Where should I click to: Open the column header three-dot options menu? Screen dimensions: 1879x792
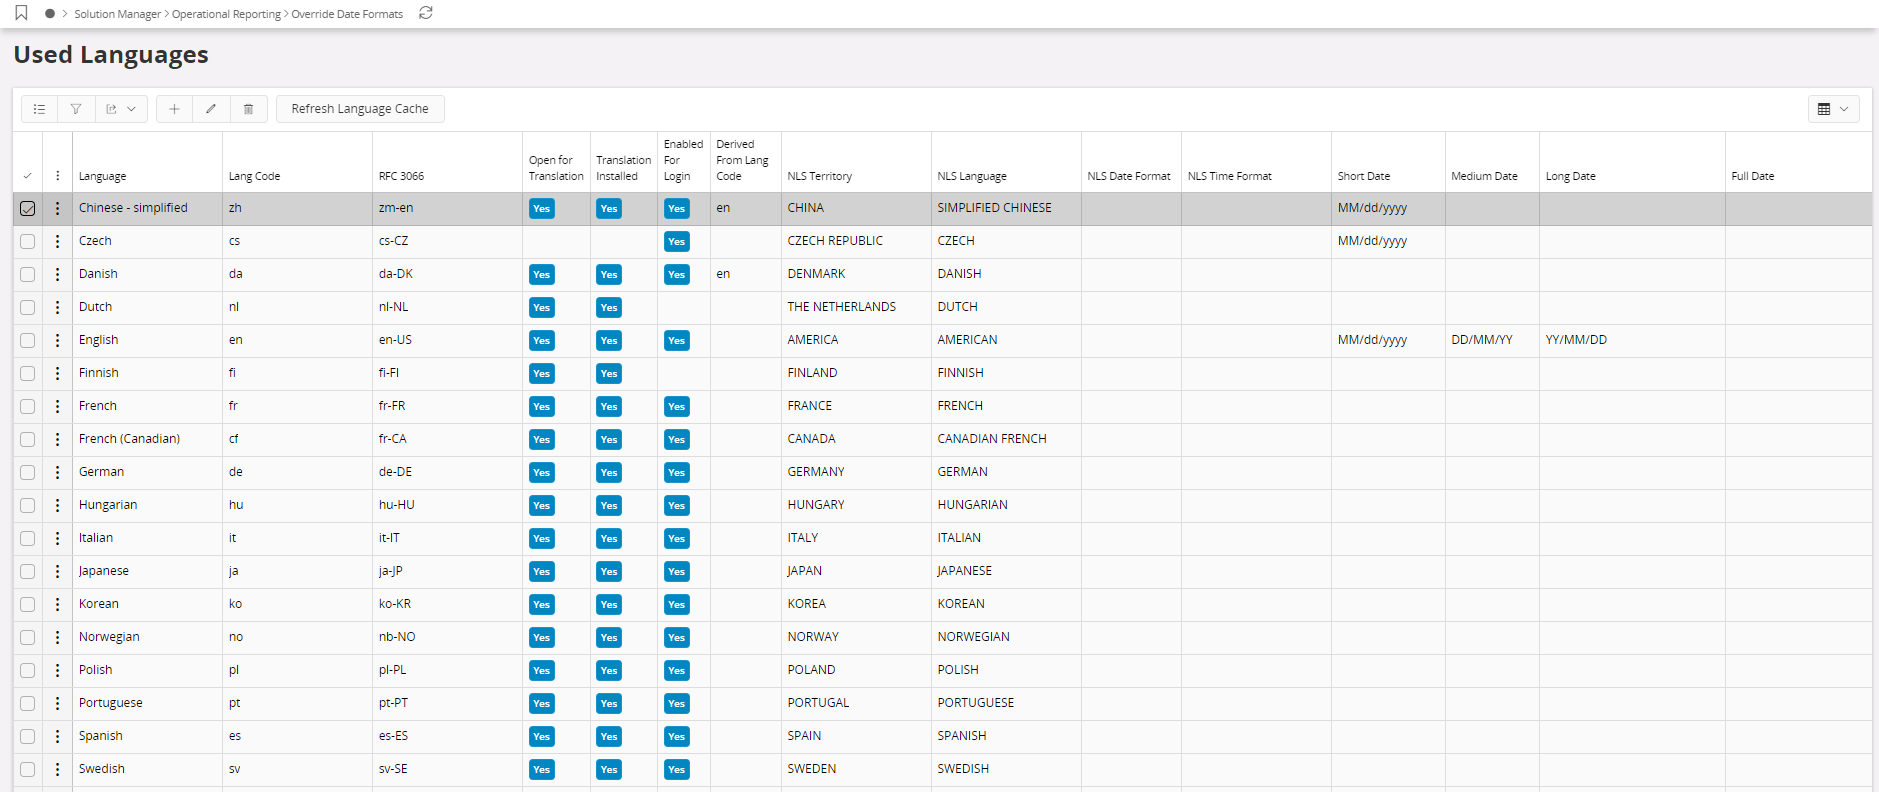[x=57, y=176]
